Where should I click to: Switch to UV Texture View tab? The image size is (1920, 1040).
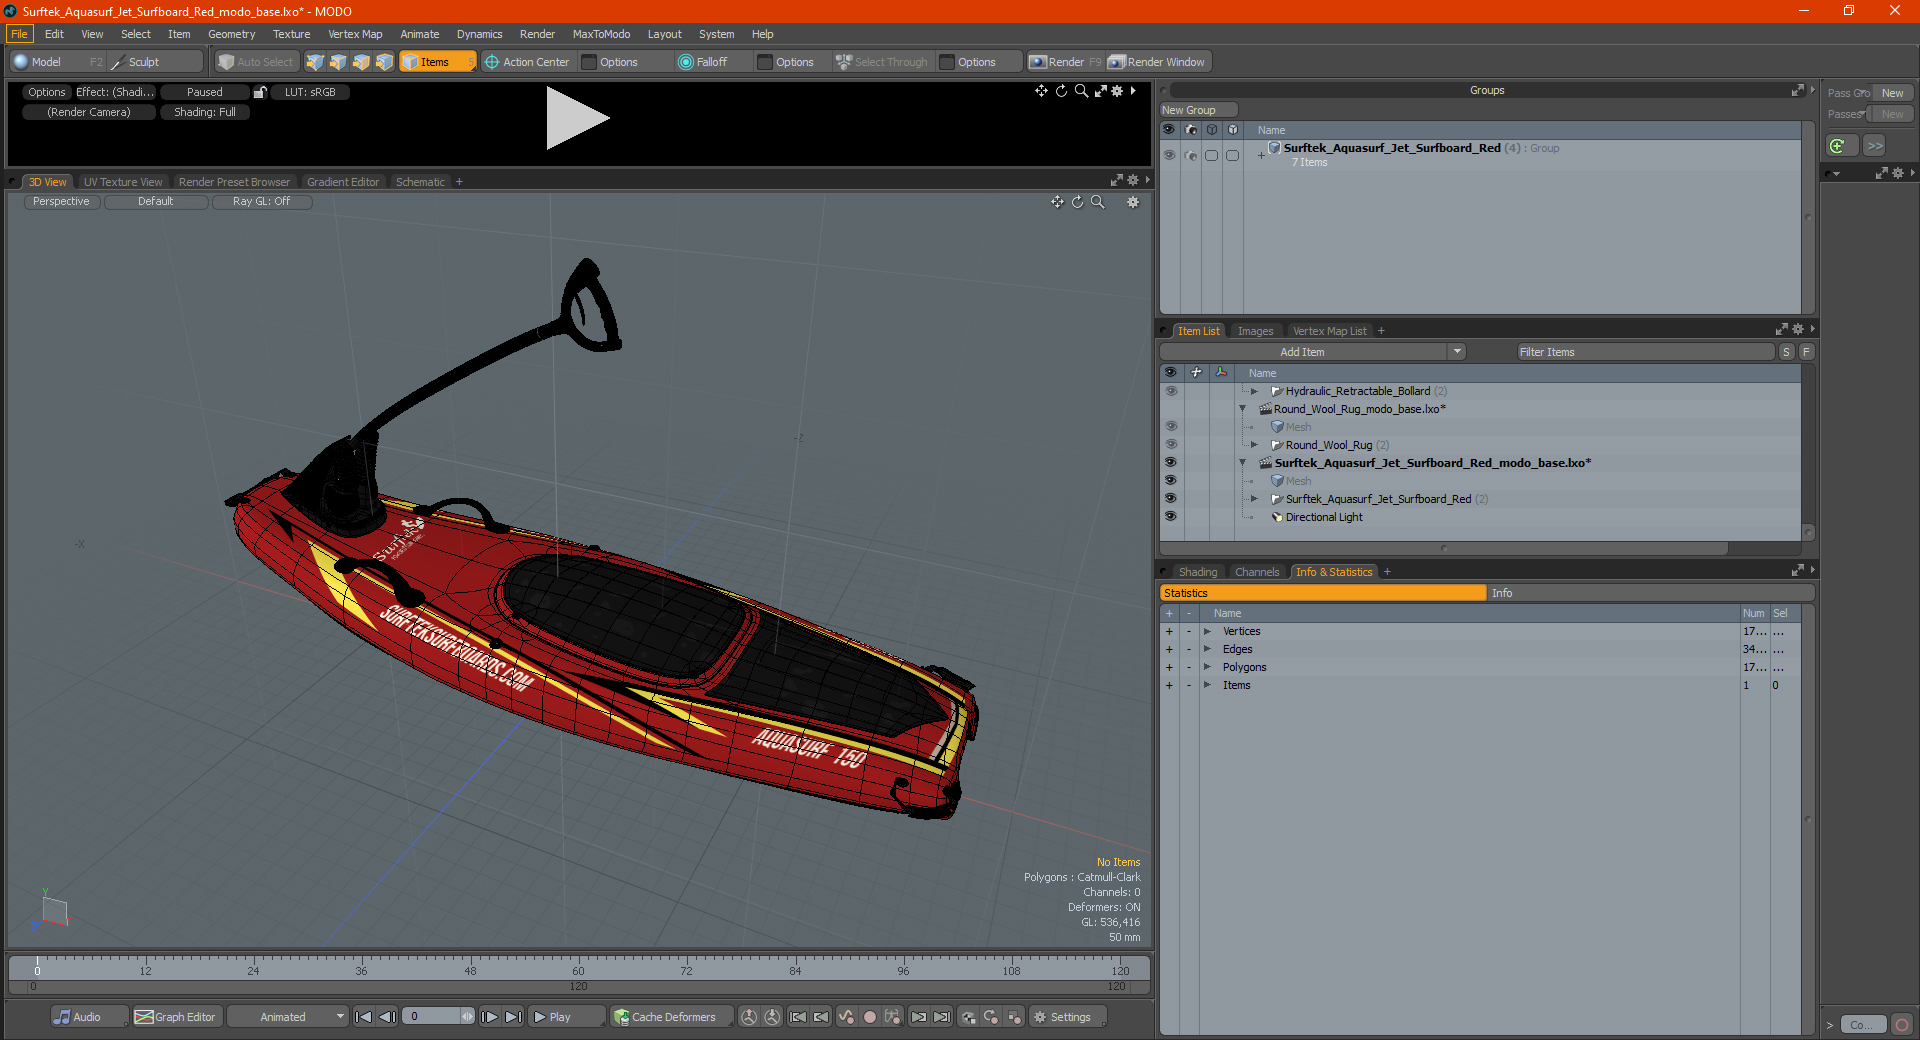123,182
